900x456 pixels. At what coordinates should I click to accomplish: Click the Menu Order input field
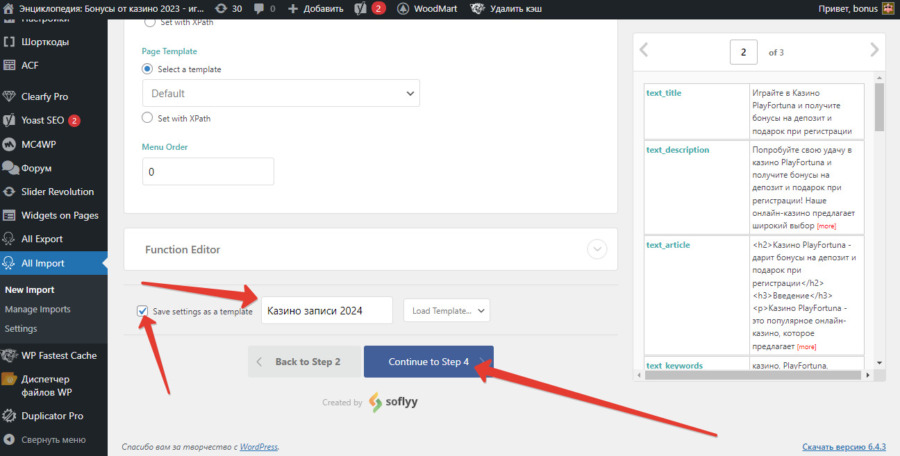point(208,172)
